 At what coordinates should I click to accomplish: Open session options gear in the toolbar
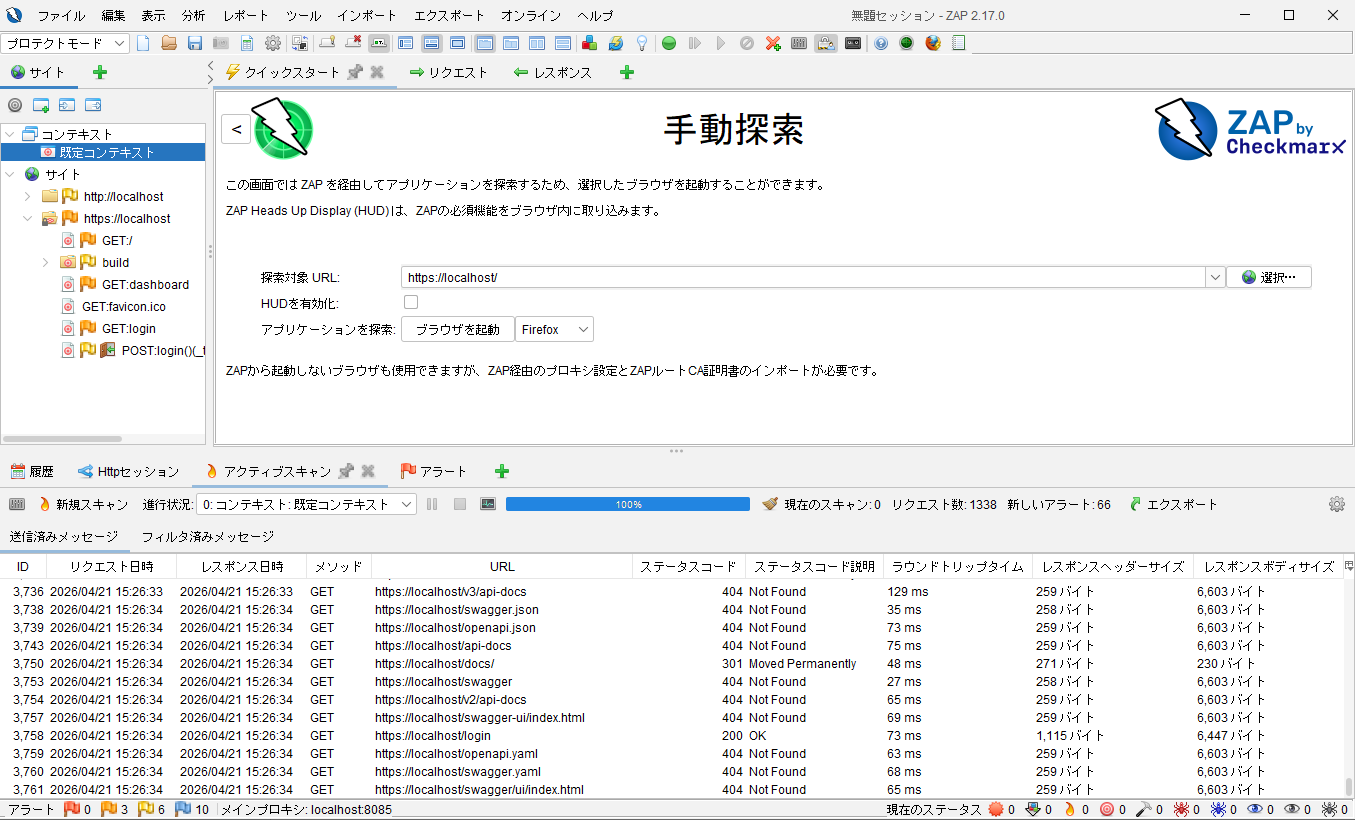coord(273,43)
